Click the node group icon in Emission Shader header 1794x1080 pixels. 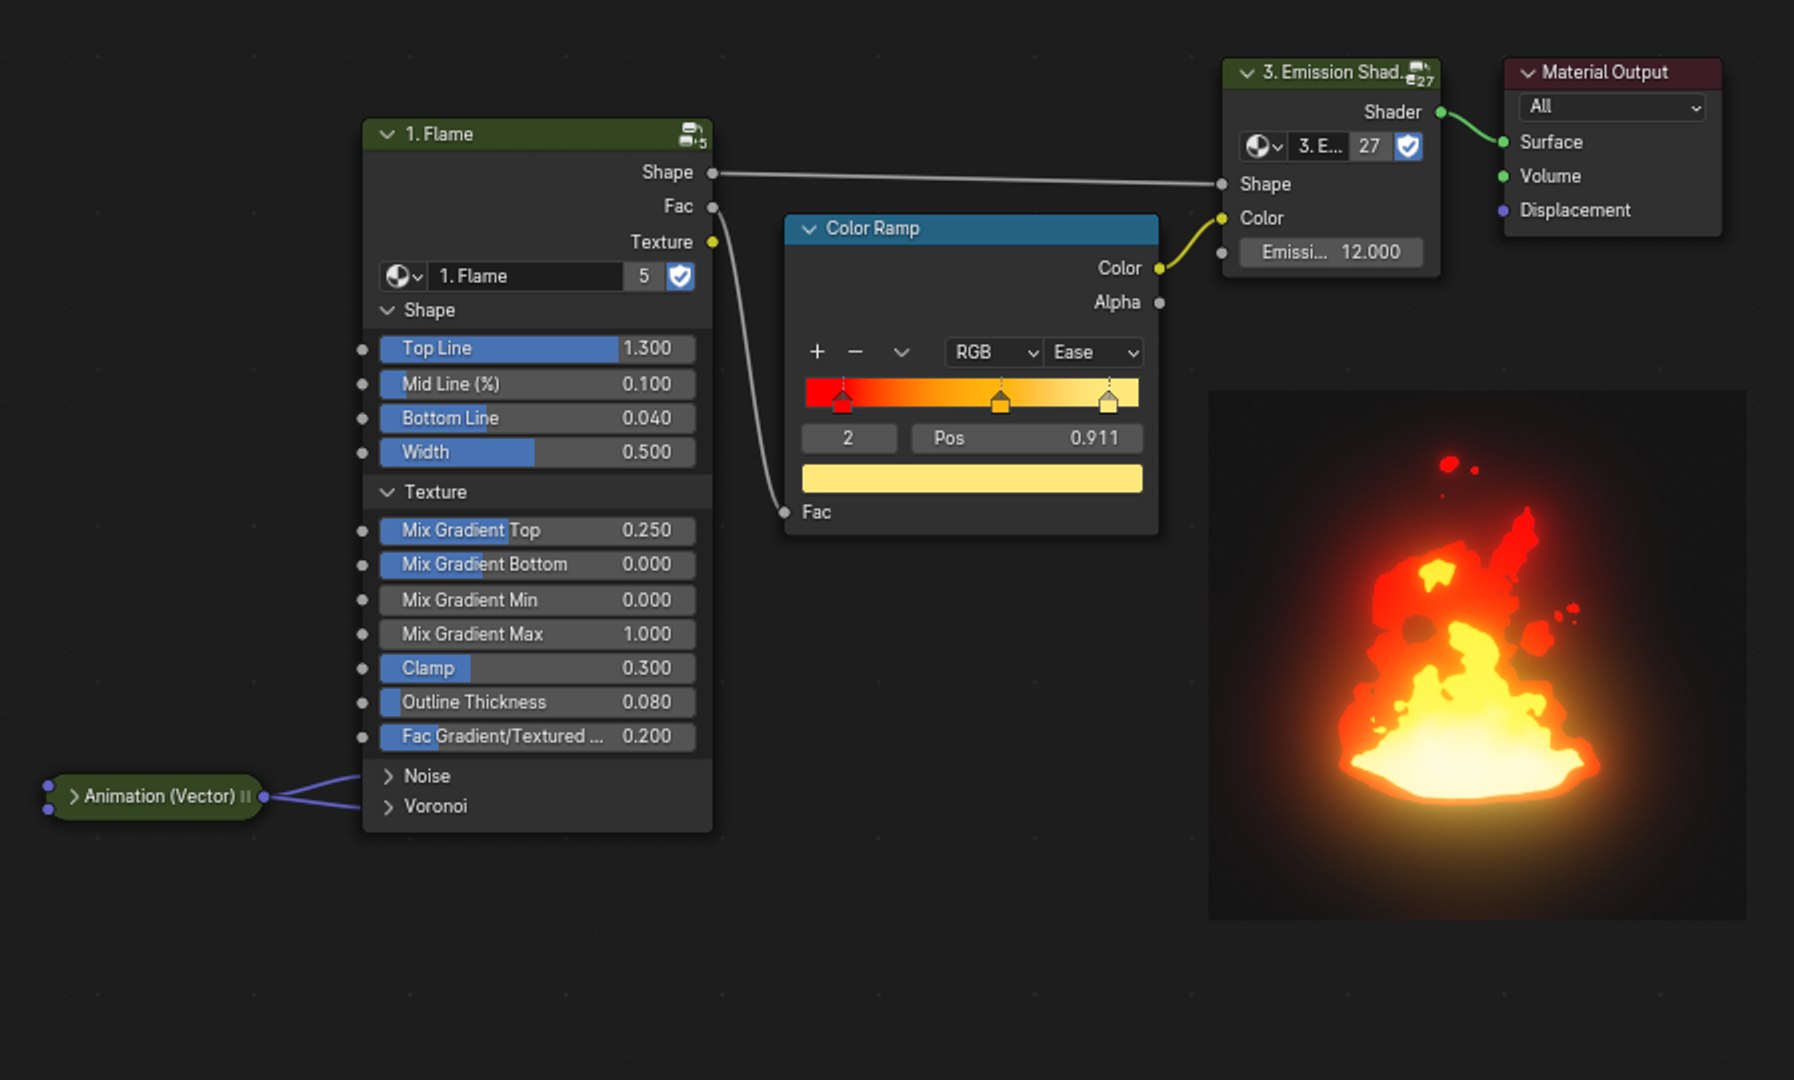(1419, 73)
